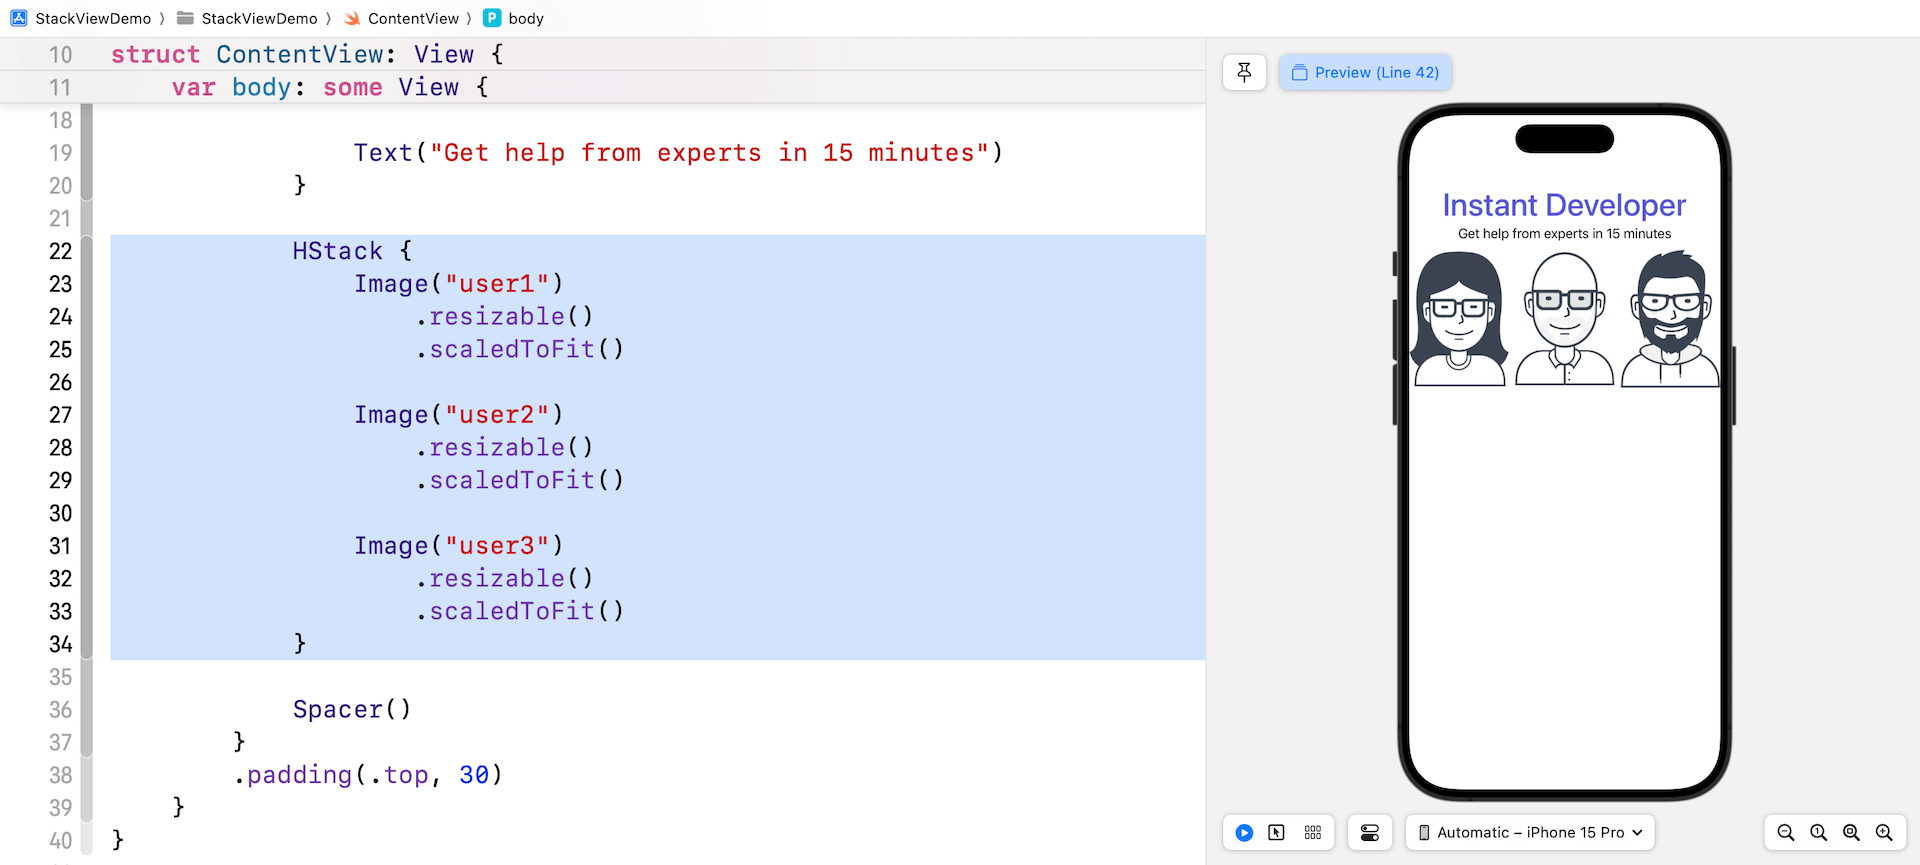Click the first user avatar in preview
Screen dimensions: 1920x865
pos(1459,318)
